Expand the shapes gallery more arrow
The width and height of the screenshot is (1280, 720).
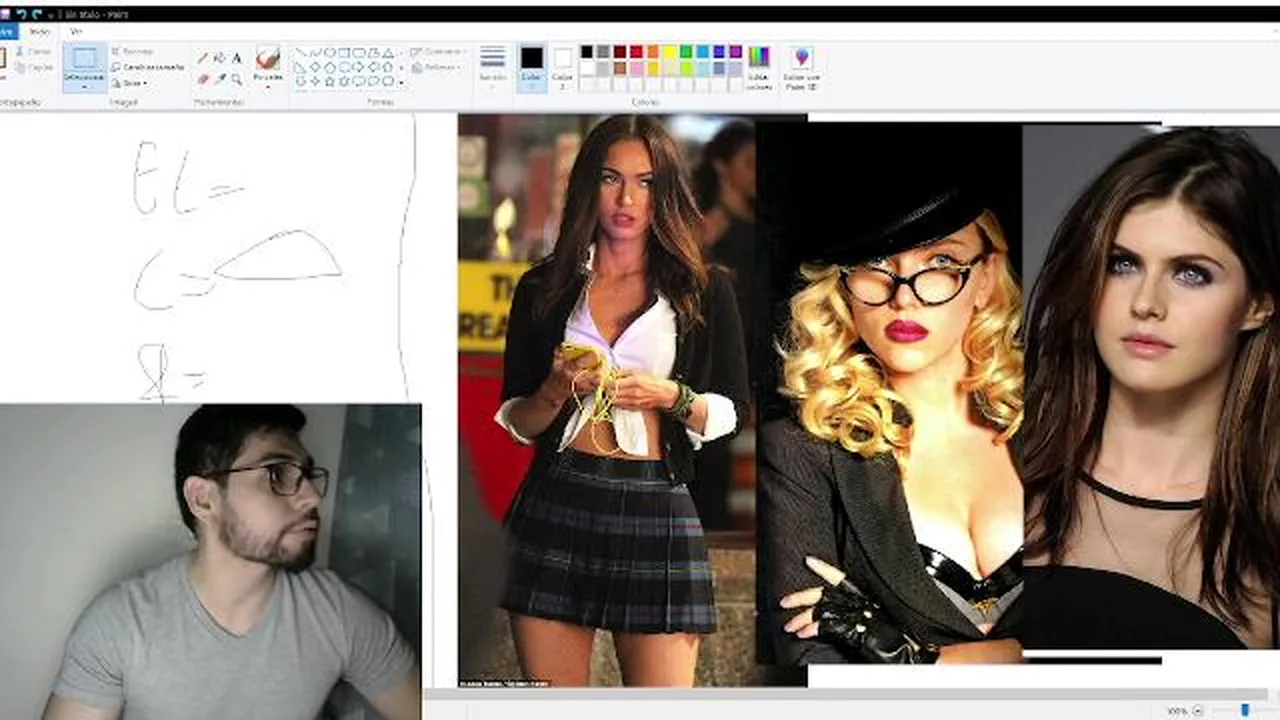point(401,82)
